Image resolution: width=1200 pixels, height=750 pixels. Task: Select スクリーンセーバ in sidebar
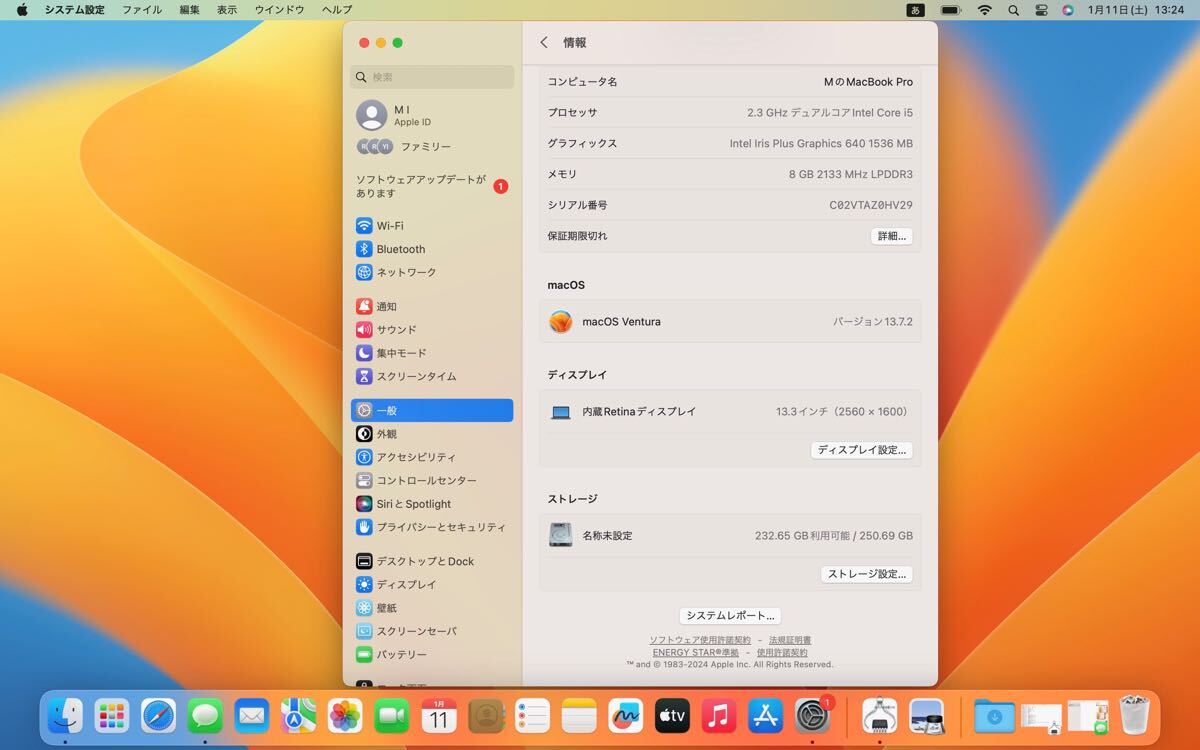tap(432, 631)
